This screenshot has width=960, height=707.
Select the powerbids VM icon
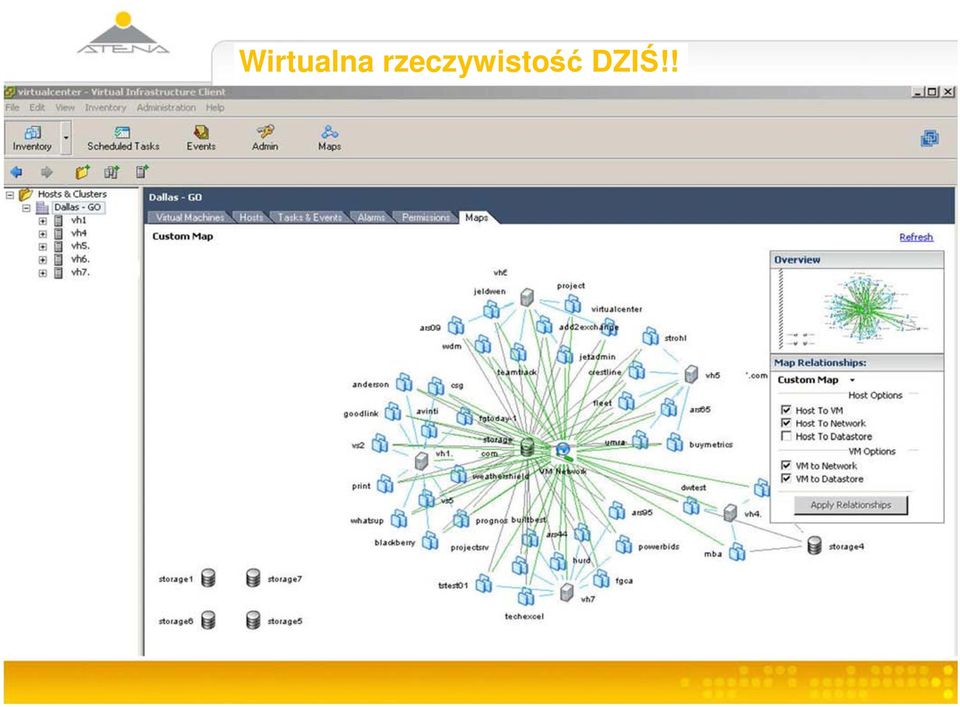pyautogui.click(x=624, y=545)
